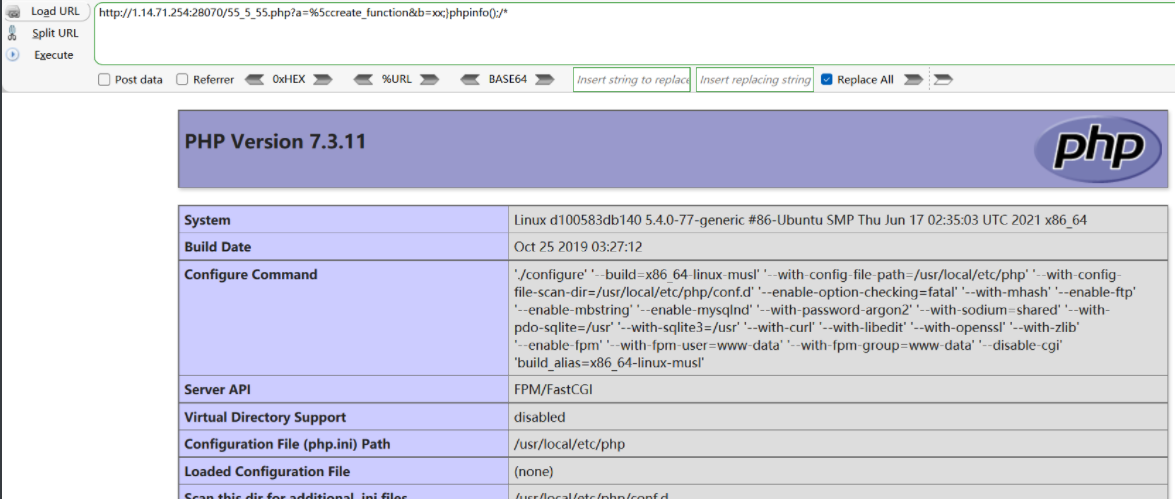Image resolution: width=1175 pixels, height=499 pixels.
Task: Click the replace arrow next to Replace All
Action: point(913,79)
